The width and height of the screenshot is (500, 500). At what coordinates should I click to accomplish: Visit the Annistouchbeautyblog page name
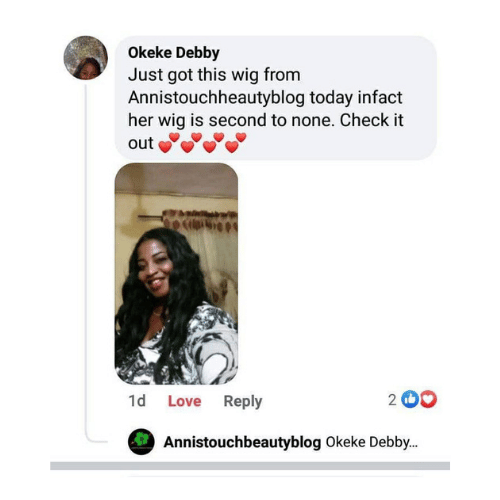click(x=242, y=442)
